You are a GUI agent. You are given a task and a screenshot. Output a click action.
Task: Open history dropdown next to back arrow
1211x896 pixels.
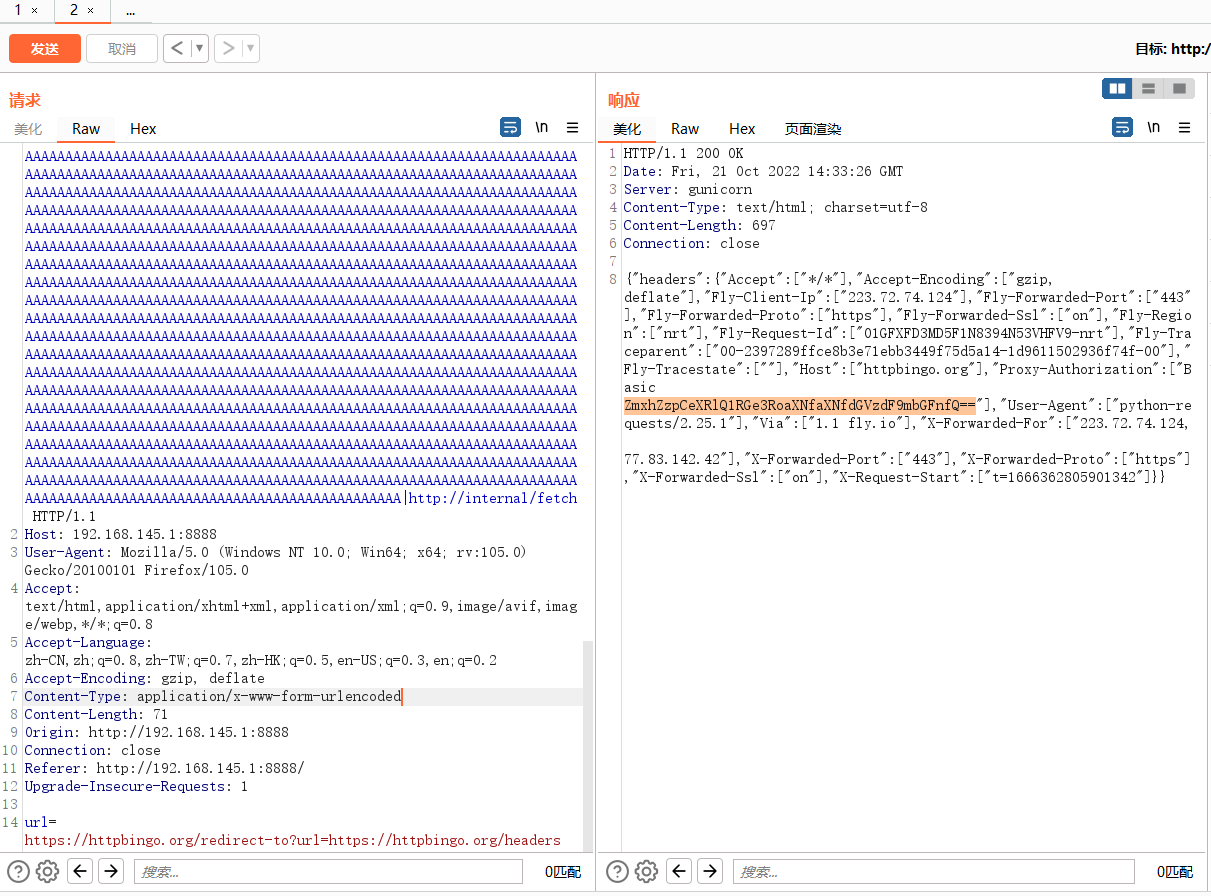click(x=200, y=48)
